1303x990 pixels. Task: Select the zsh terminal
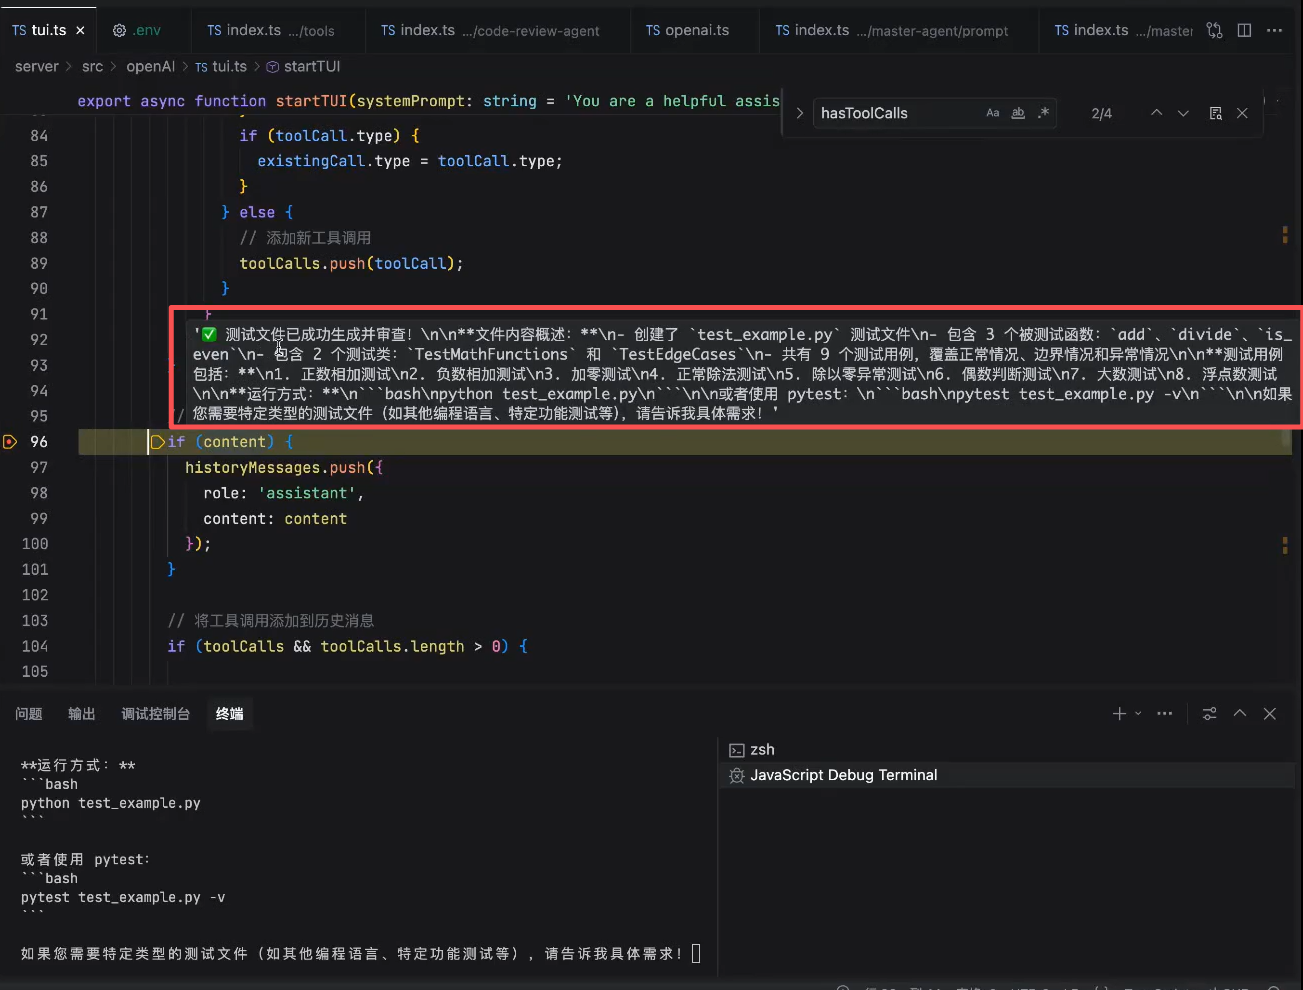point(1007,750)
